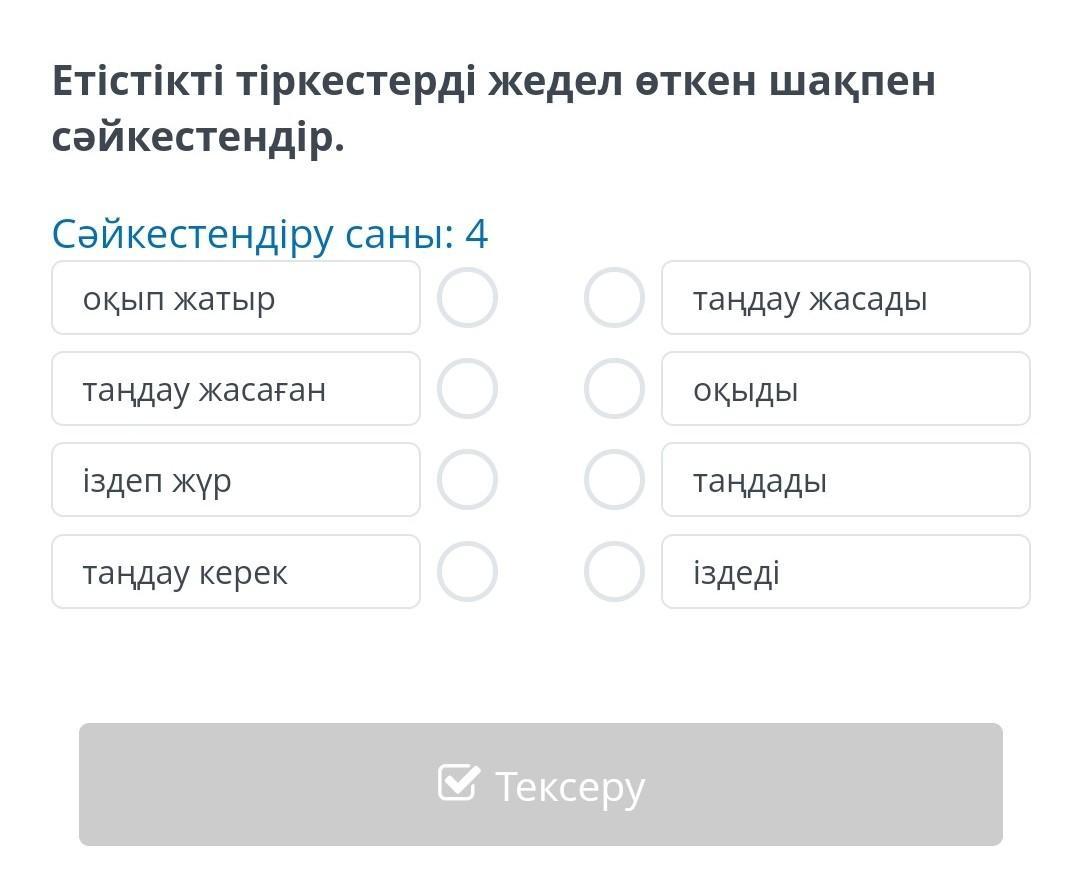The height and width of the screenshot is (892, 1080).
Task: Click the таңдау жасаған answer box
Action: point(236,389)
